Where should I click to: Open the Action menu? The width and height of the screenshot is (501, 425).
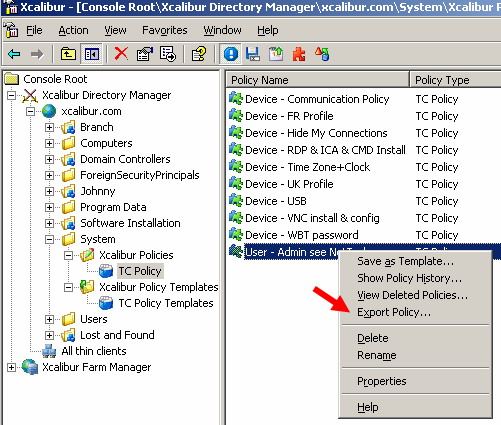tap(73, 30)
